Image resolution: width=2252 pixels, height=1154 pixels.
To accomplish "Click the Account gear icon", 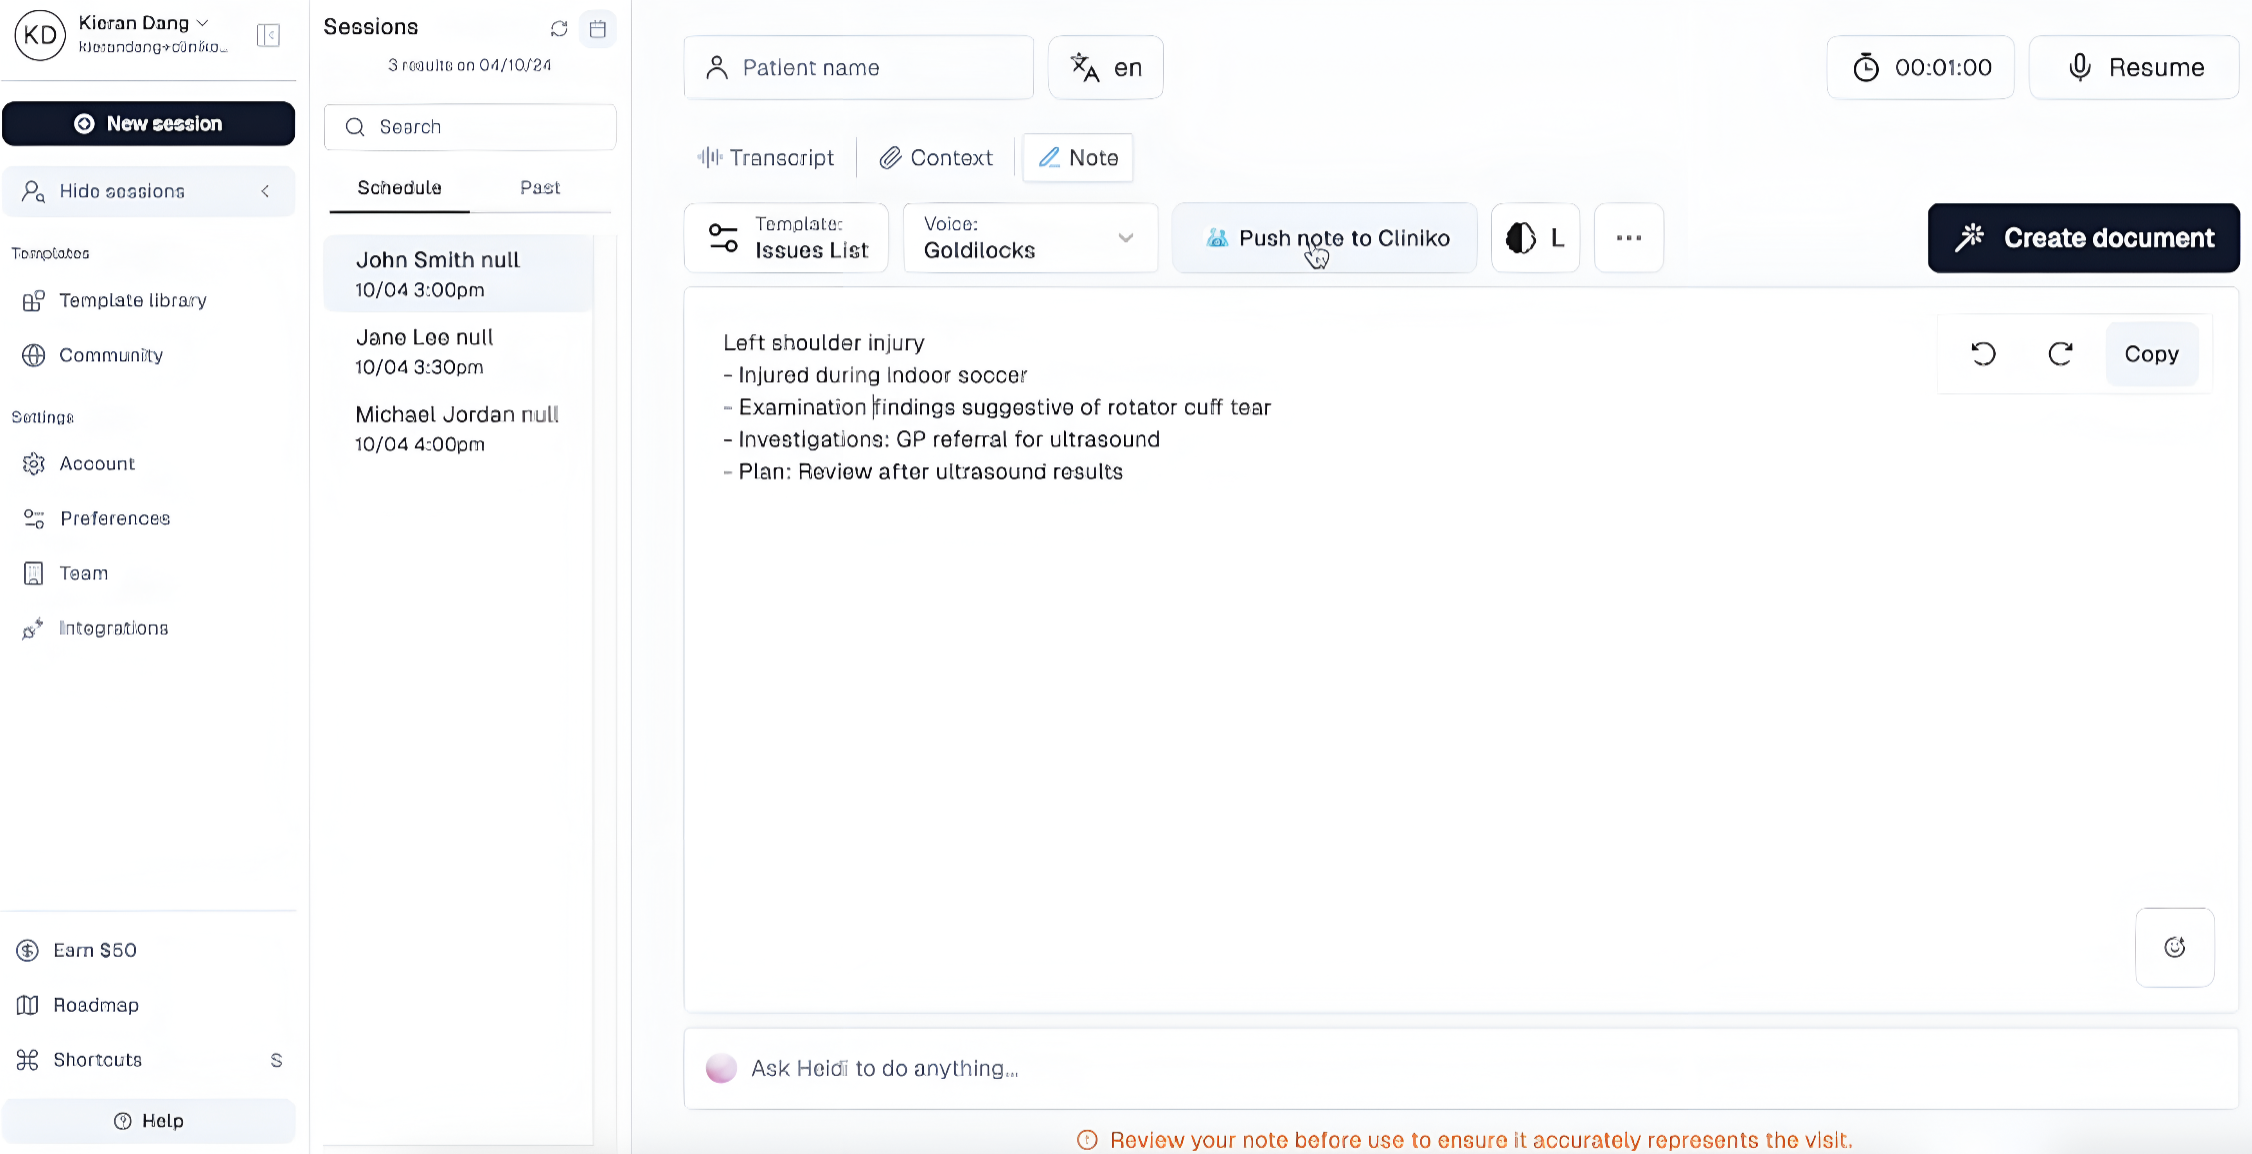I will click(33, 464).
